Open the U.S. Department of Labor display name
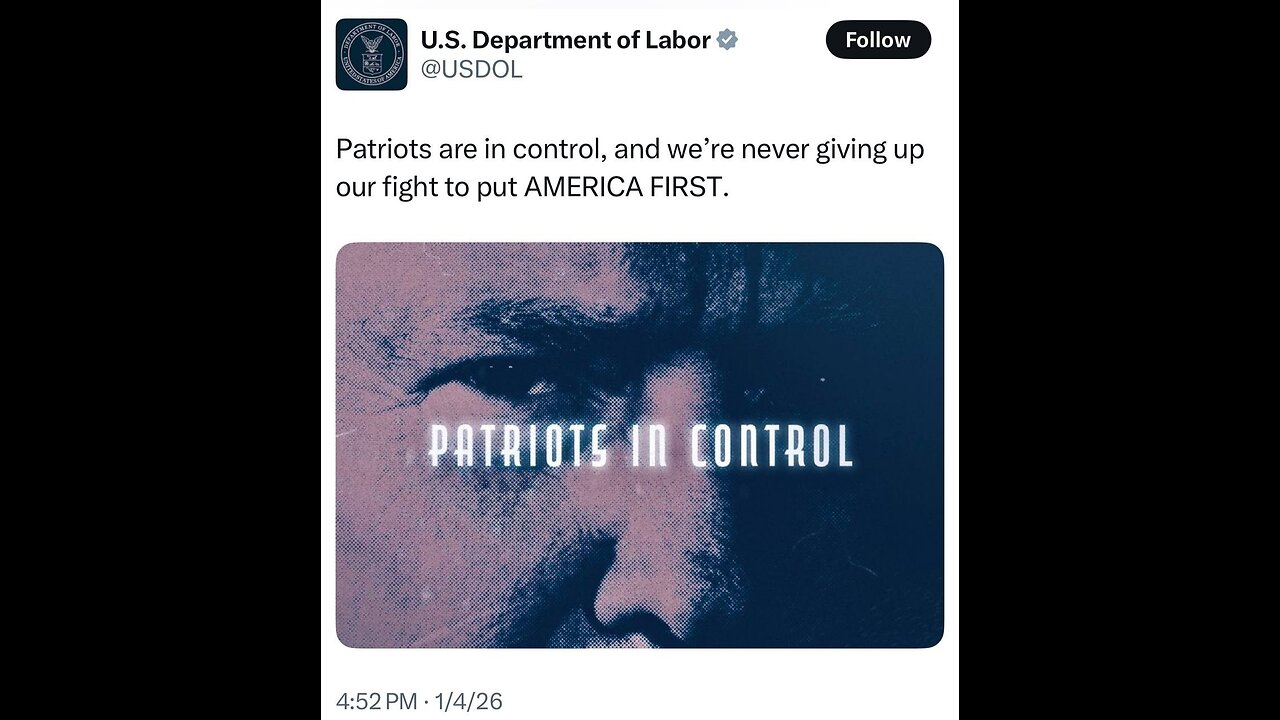The width and height of the screenshot is (1280, 720). 565,40
